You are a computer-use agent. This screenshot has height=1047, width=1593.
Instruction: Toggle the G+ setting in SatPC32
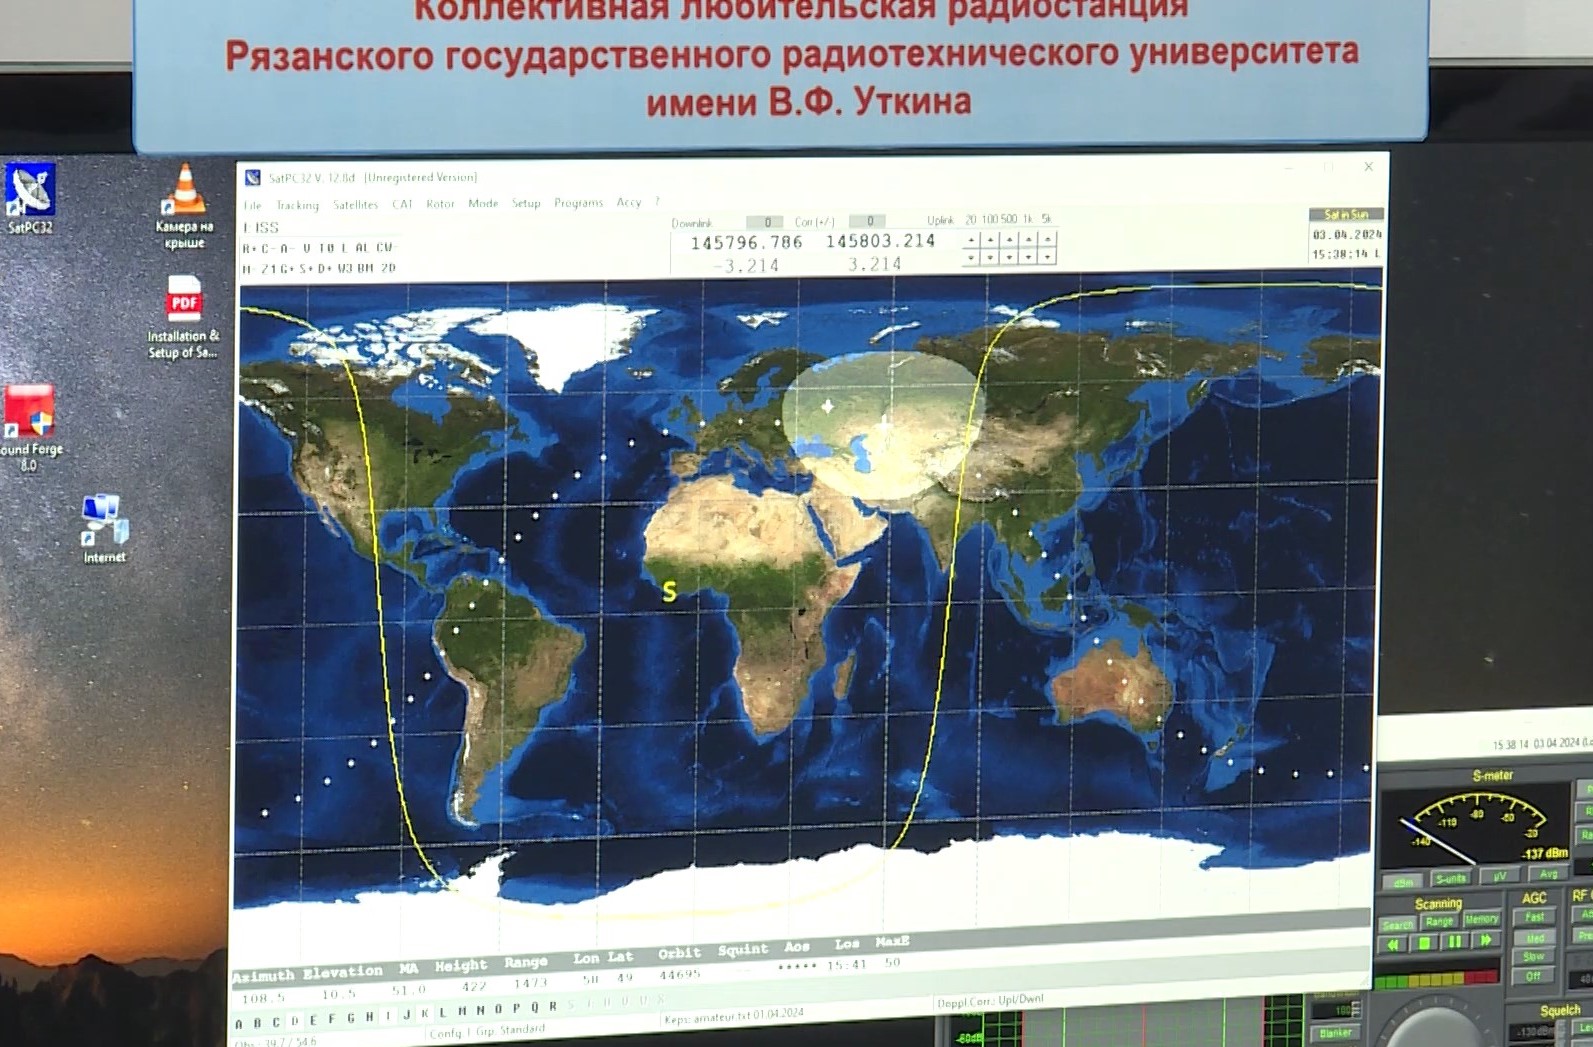289,269
